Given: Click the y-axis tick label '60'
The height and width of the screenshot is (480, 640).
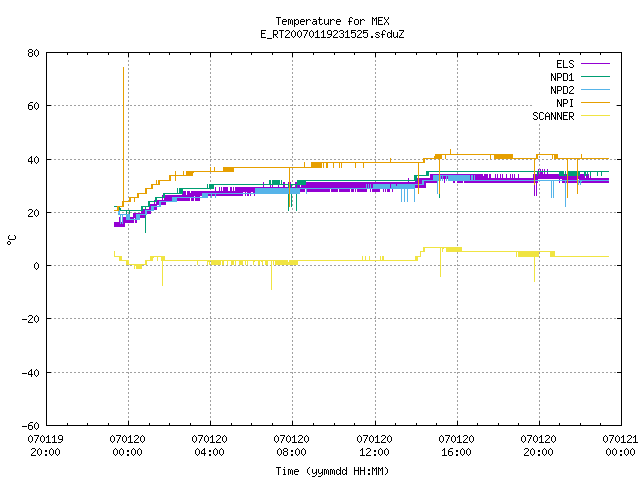Looking at the screenshot, I should (x=33, y=106).
